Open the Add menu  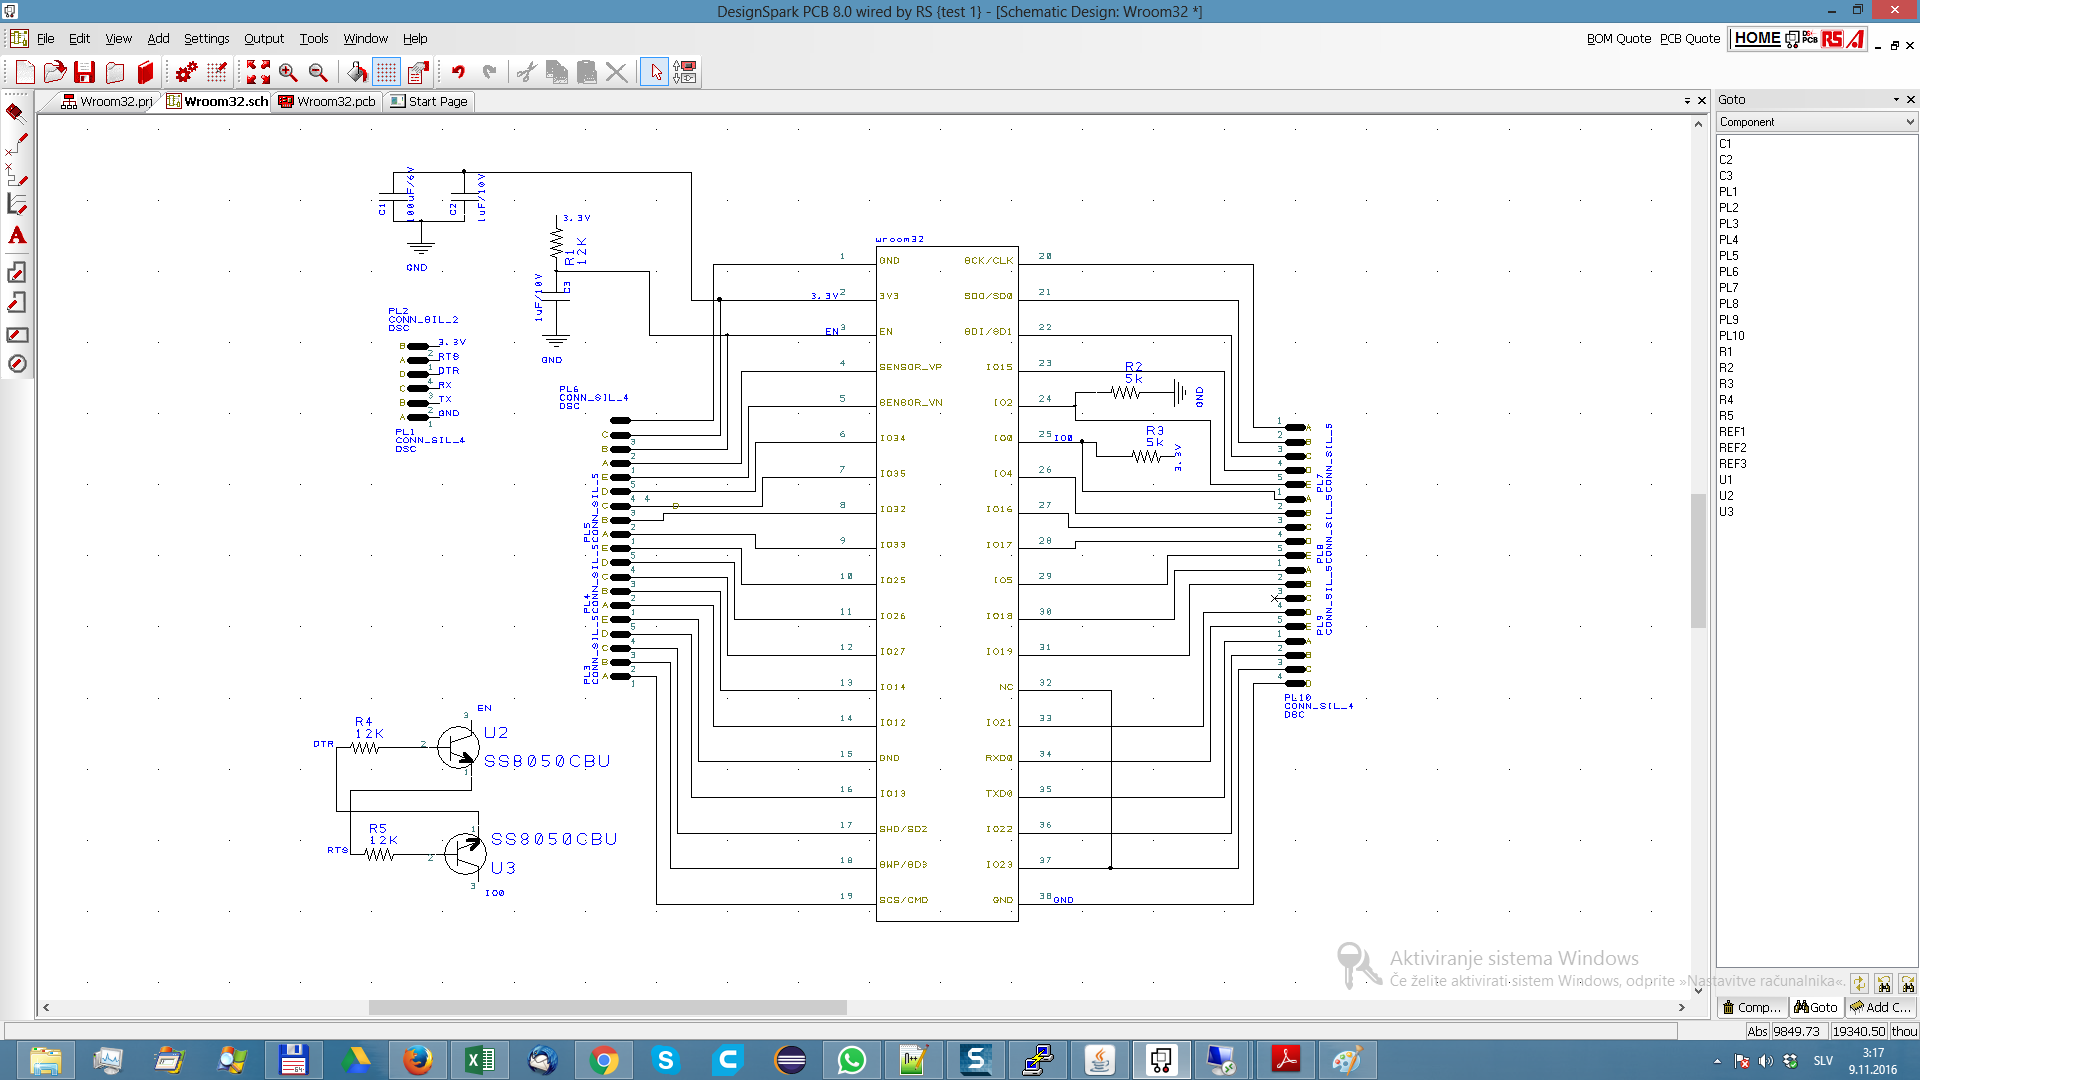159,39
